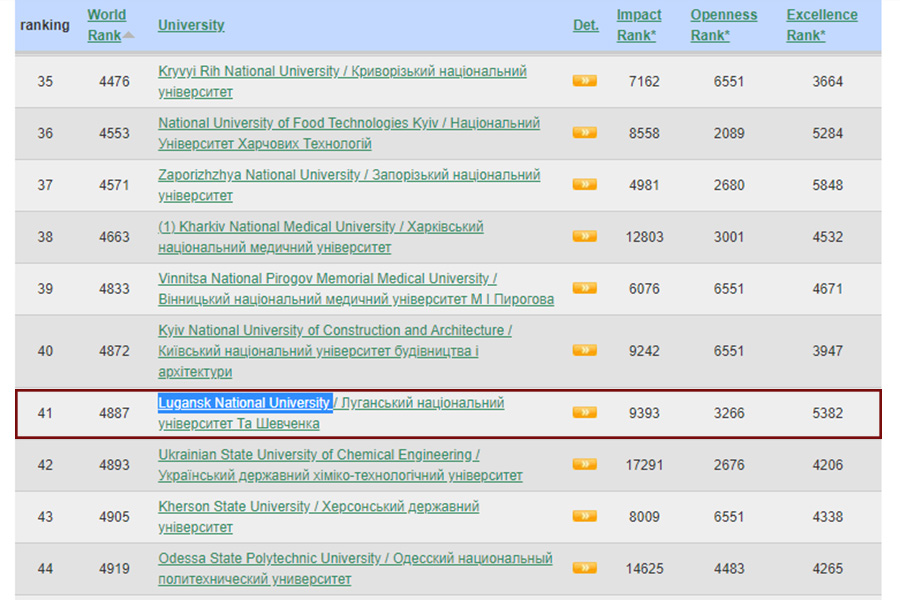Open Zaporizhzhya National University link
Screen dimensions: 900x600
[349, 185]
